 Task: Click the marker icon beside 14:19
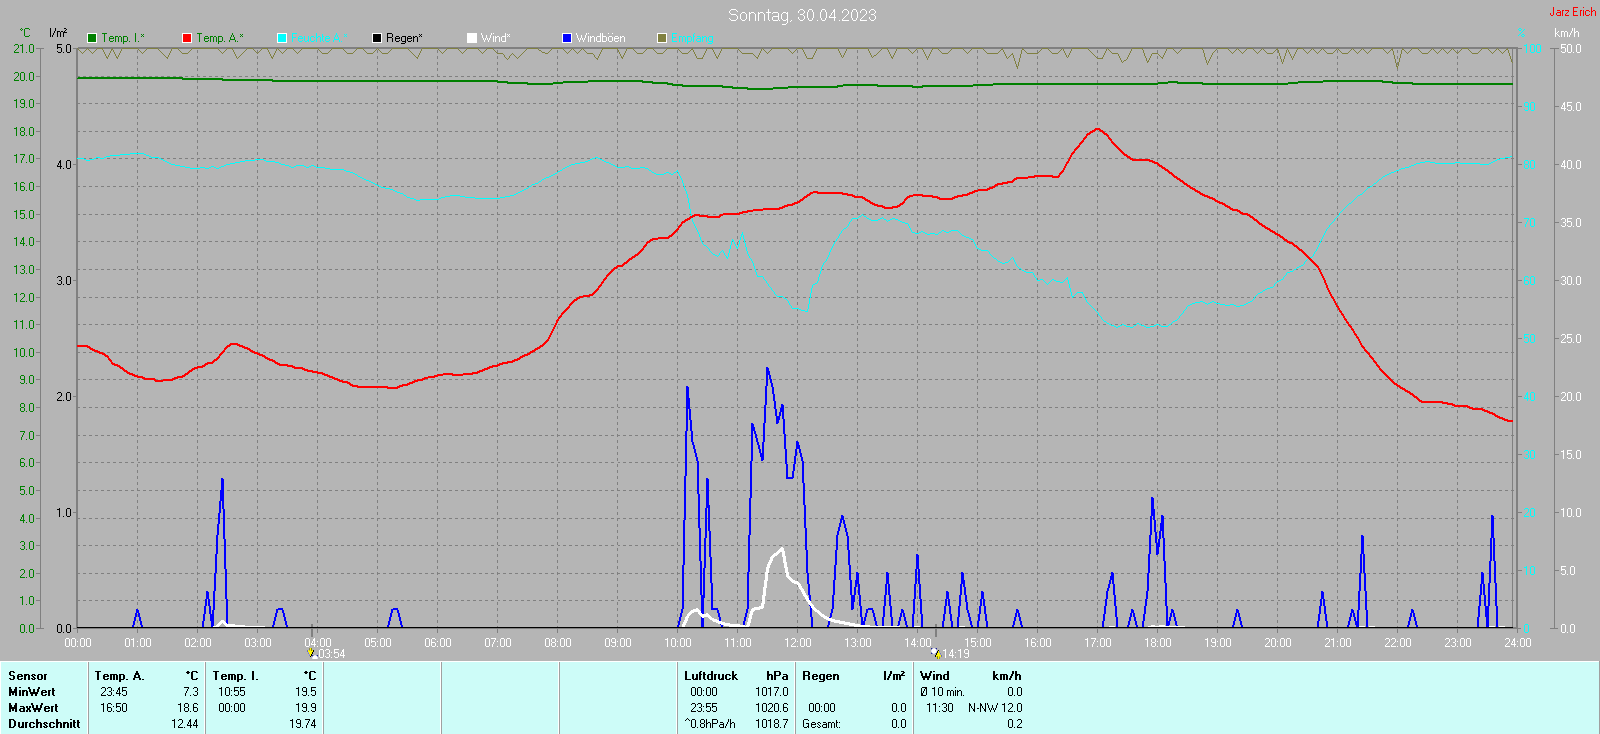coord(935,653)
